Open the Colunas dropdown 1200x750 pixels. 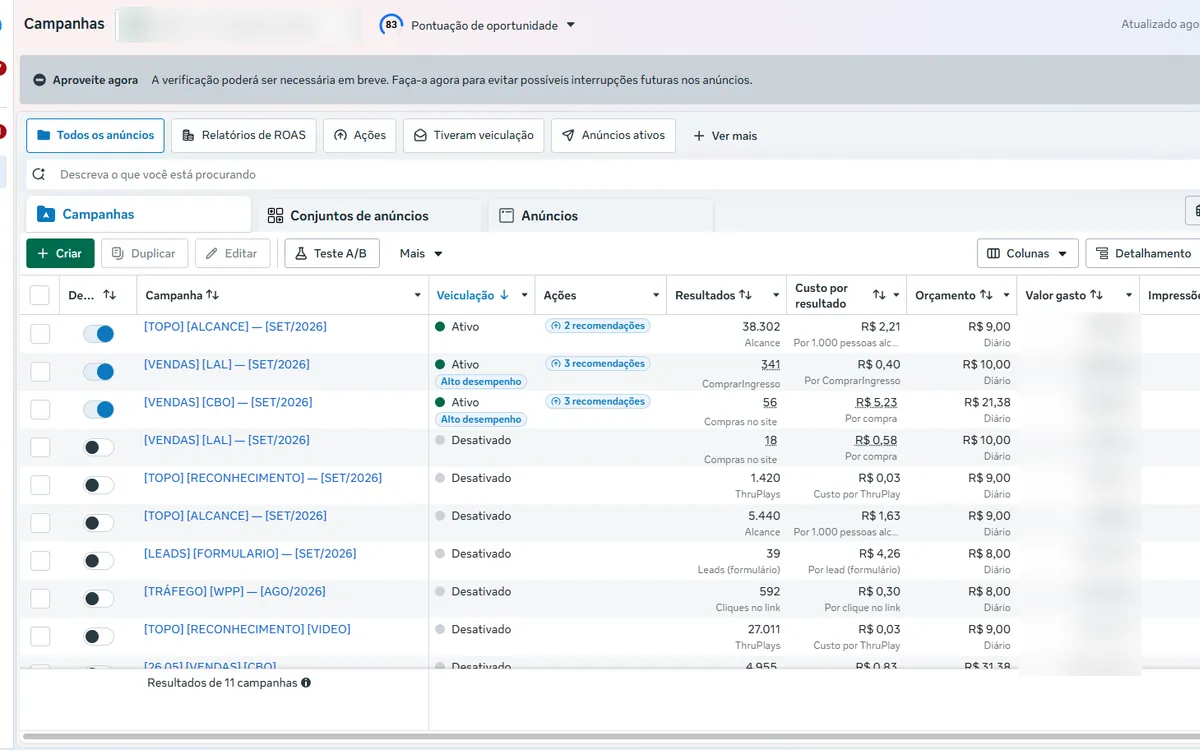point(1028,253)
